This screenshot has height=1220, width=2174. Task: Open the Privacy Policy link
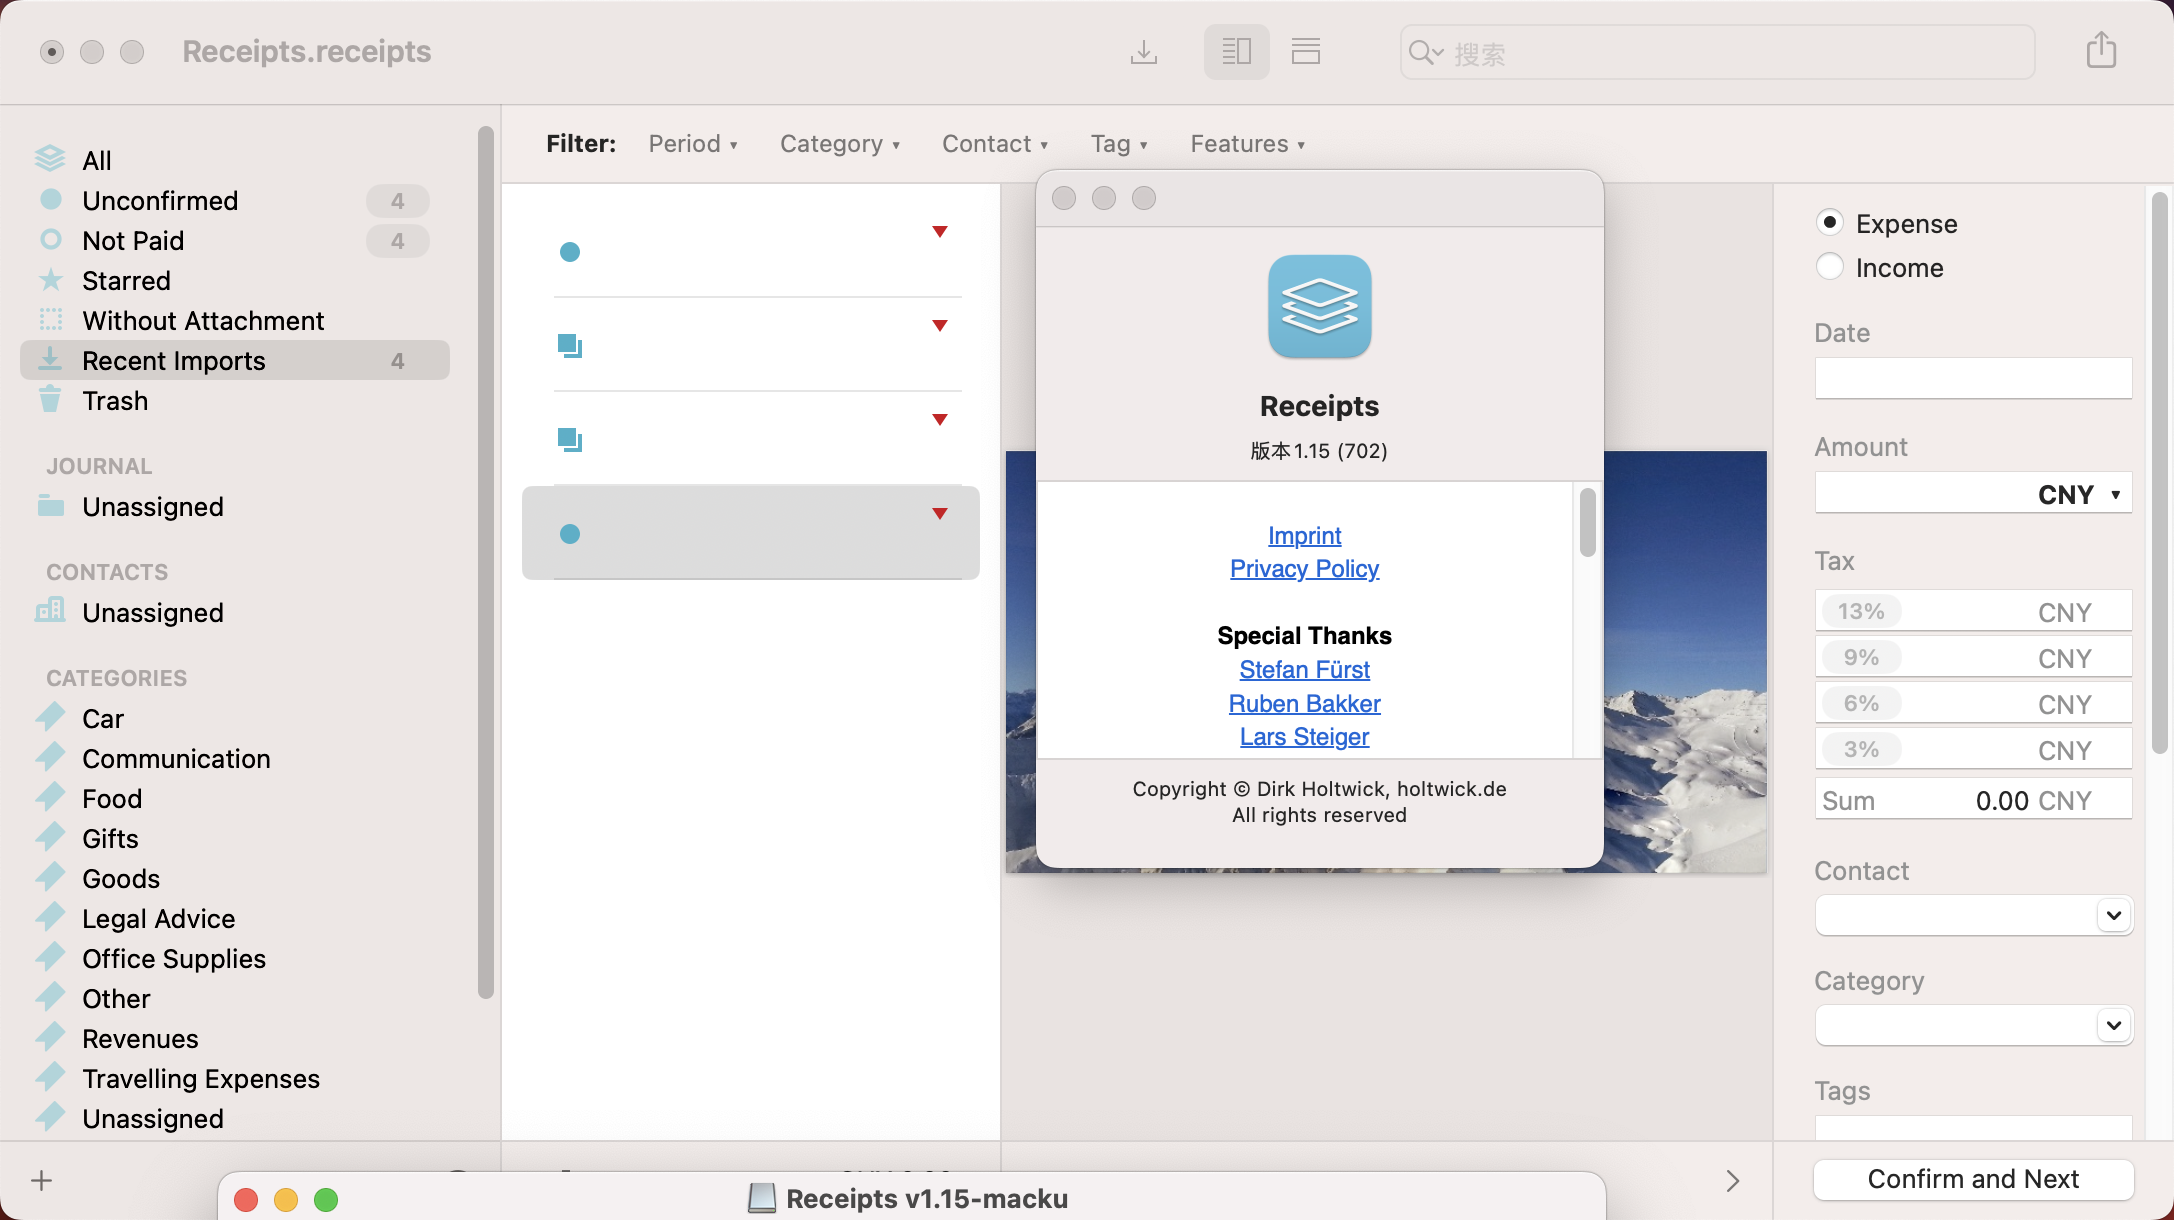pos(1304,568)
